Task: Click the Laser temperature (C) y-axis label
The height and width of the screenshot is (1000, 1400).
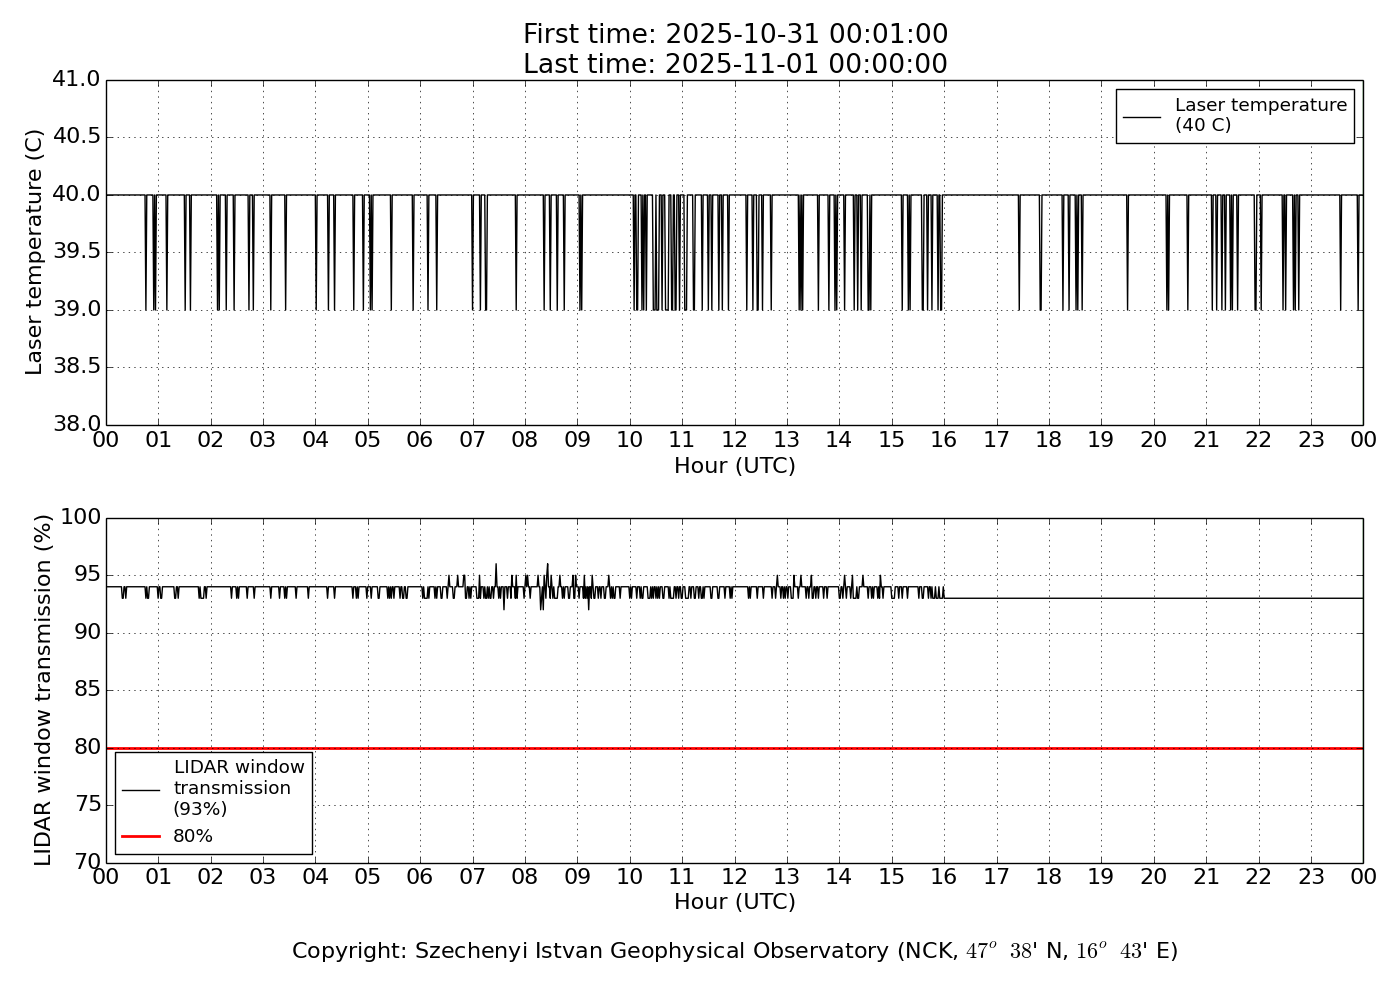Action: (35, 252)
